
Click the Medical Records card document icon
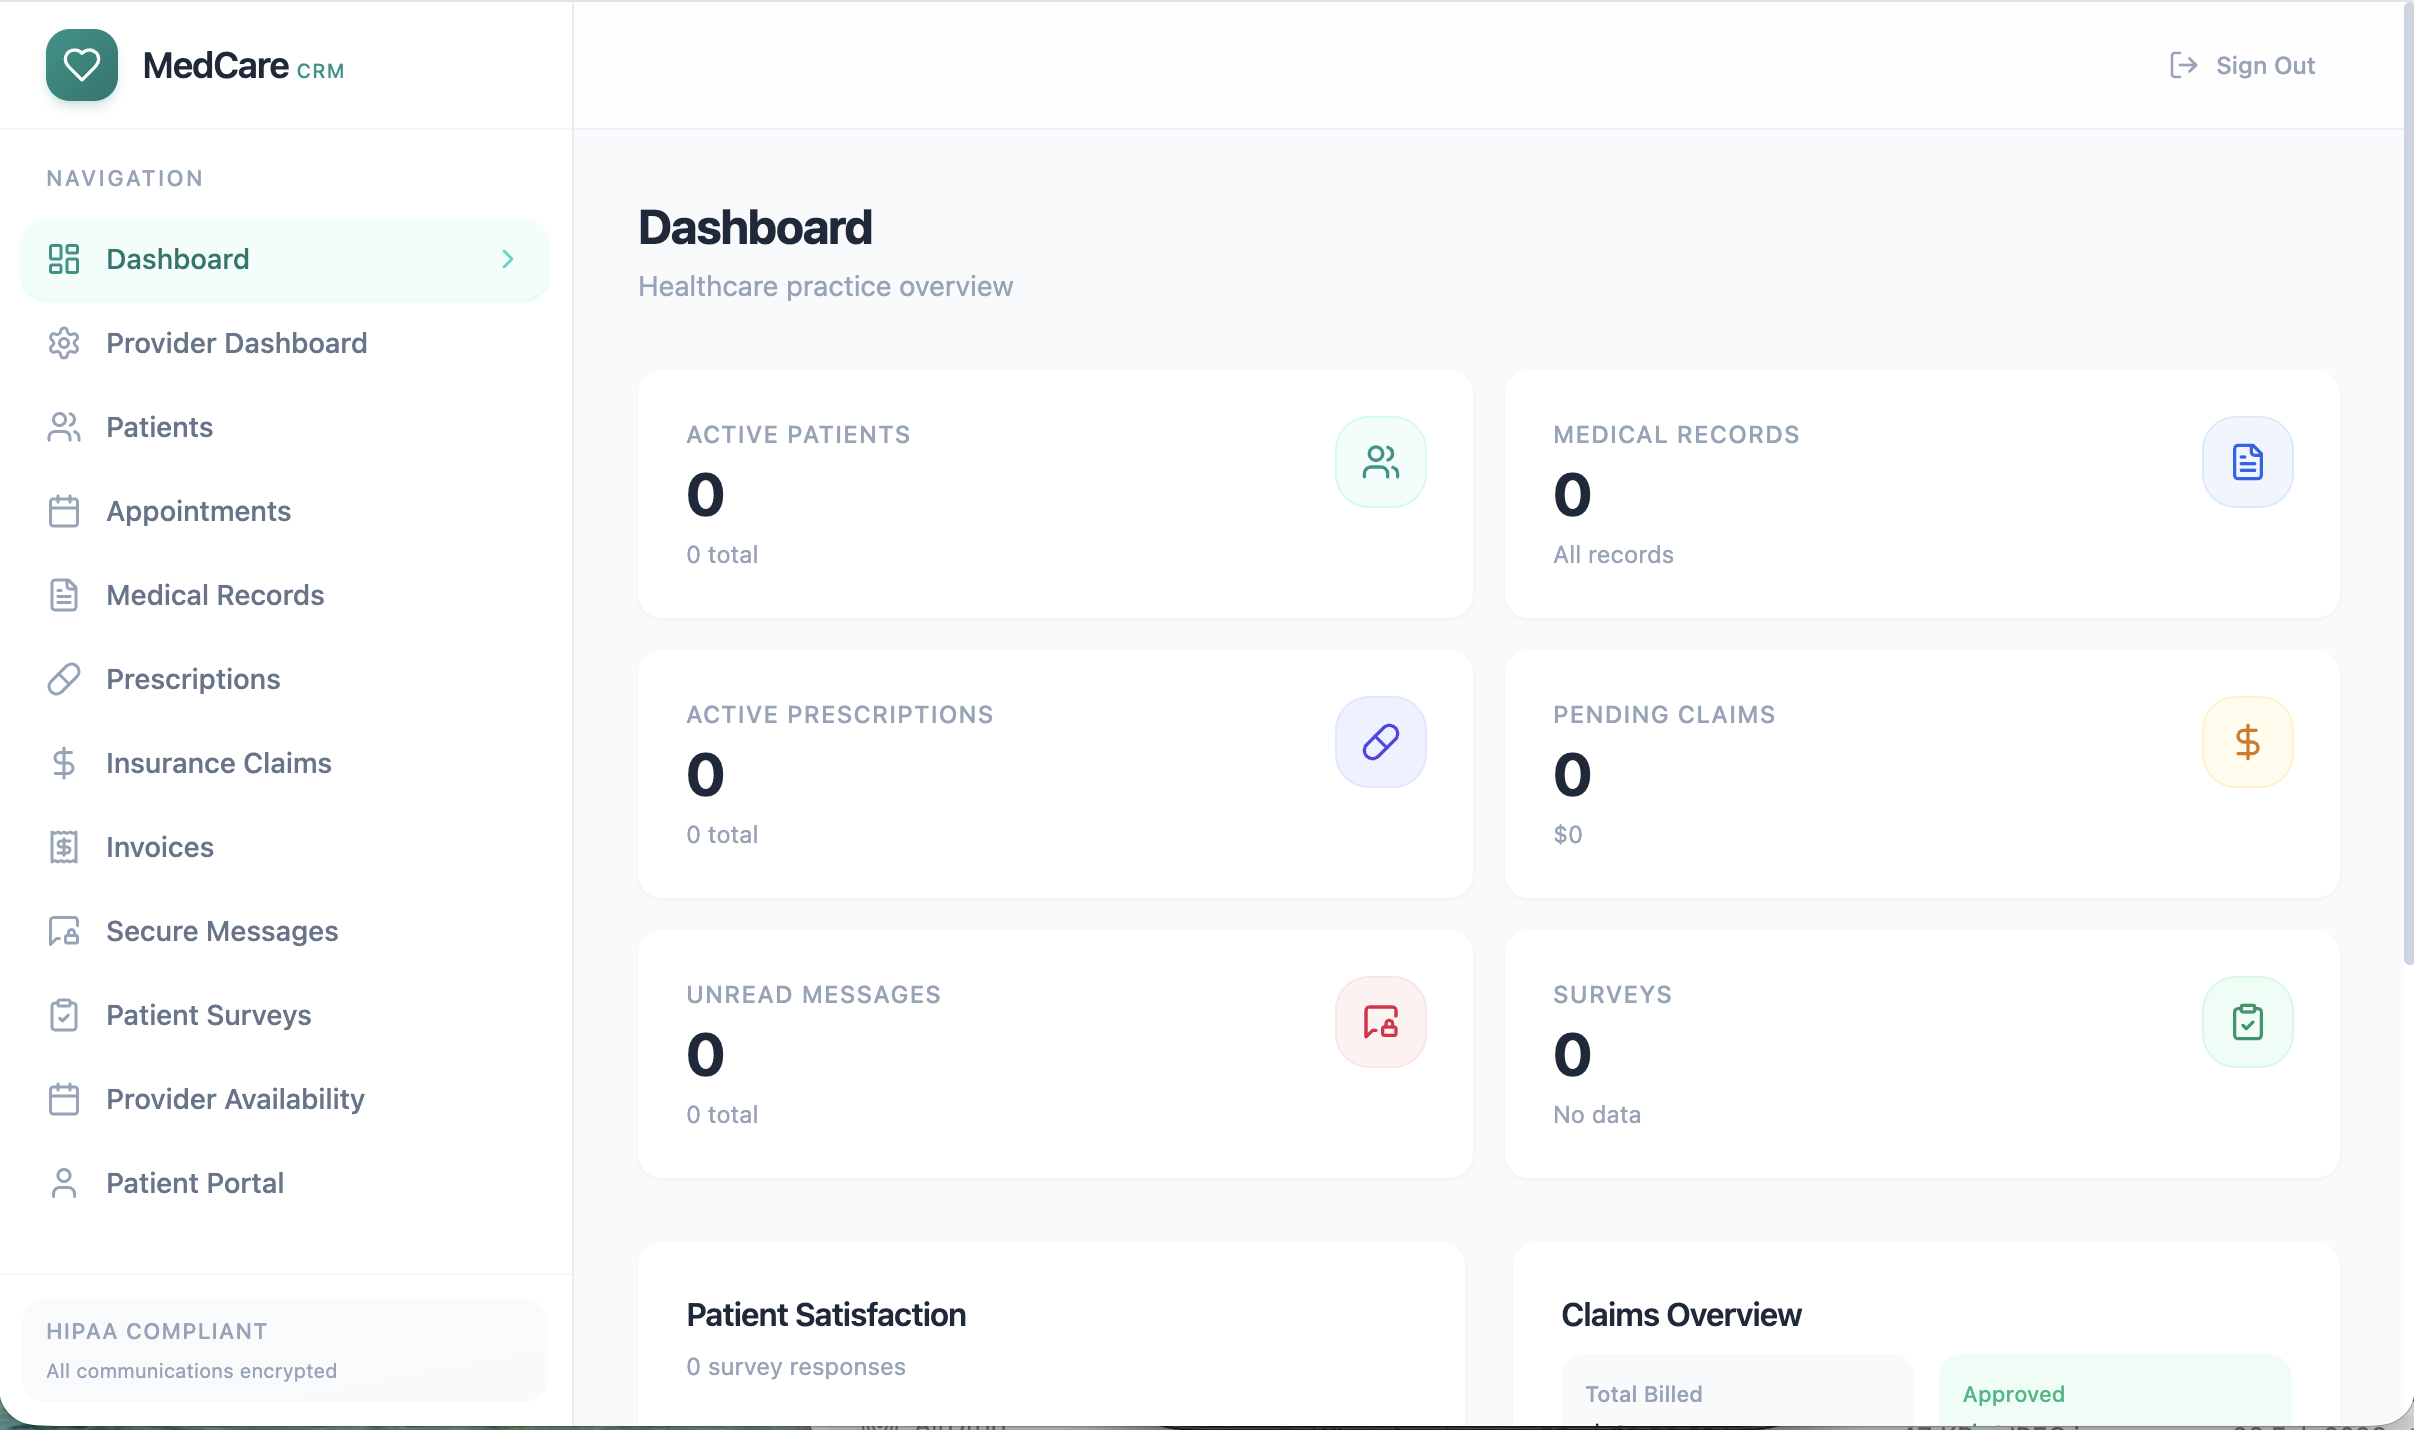[x=2248, y=462]
